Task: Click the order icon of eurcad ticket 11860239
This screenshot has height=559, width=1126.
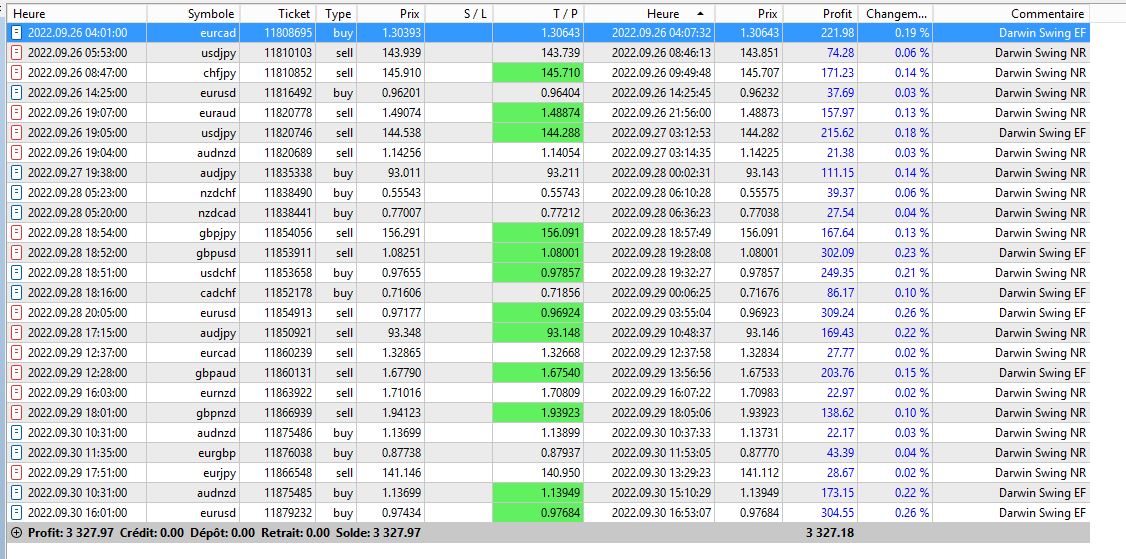Action: click(x=17, y=353)
